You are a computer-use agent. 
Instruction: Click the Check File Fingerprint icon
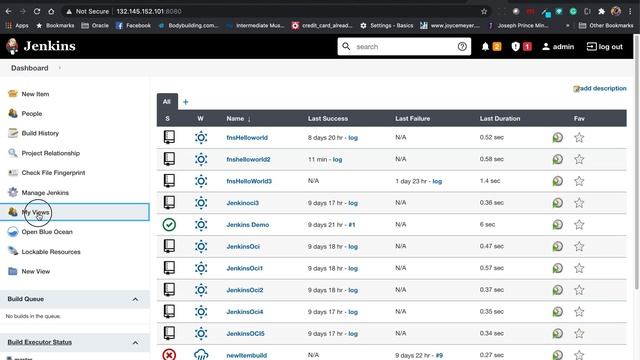tap(13, 172)
